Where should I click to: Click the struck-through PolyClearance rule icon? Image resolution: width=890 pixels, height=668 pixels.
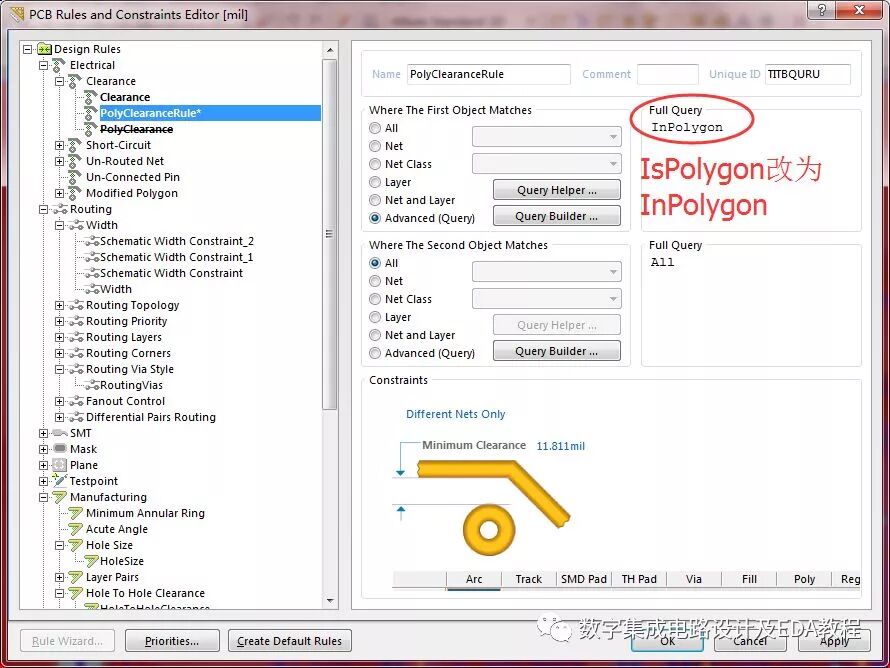point(90,129)
